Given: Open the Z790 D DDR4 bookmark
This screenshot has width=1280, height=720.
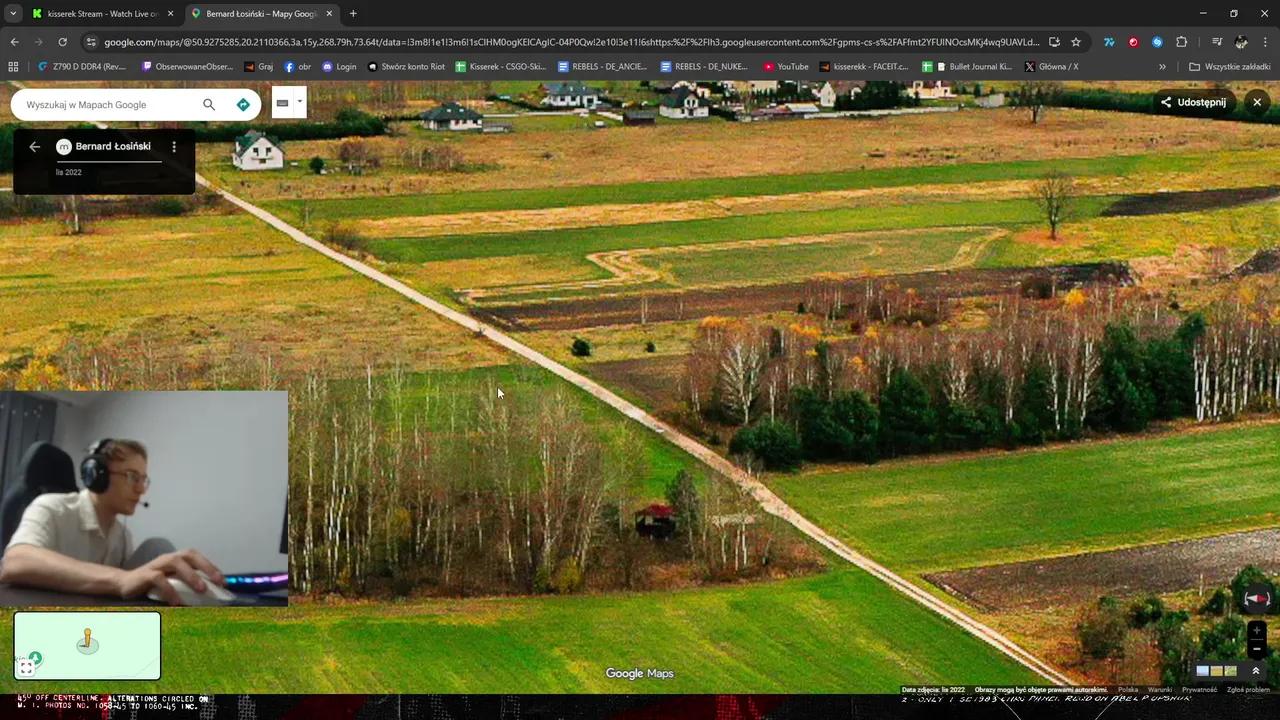Looking at the screenshot, I should click(x=82, y=67).
